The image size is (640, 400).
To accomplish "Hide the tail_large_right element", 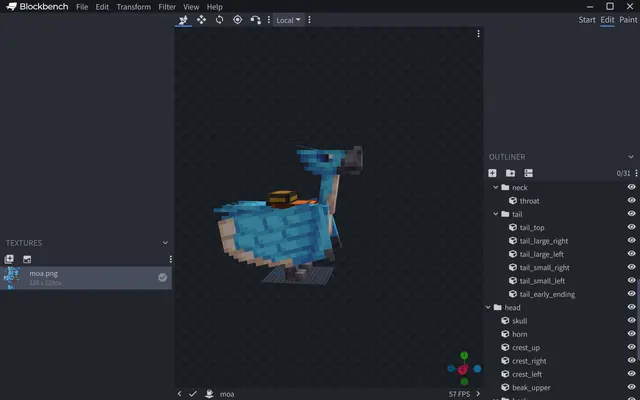I will click(631, 240).
